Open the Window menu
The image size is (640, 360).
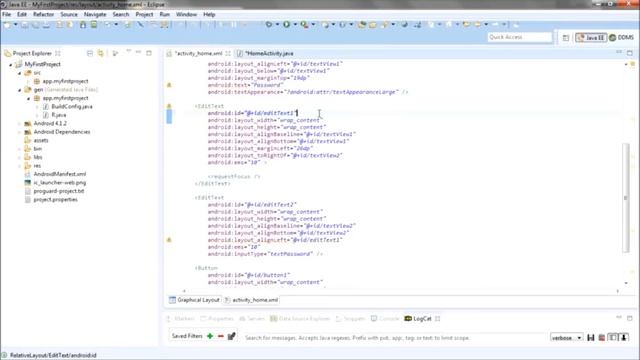click(x=186, y=14)
